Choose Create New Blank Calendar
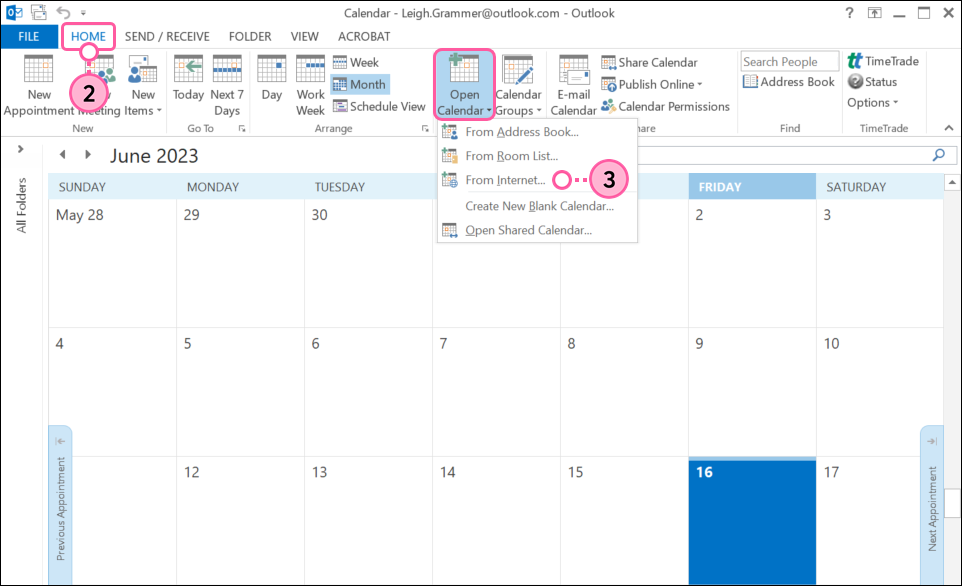This screenshot has height=586, width=962. tap(537, 206)
